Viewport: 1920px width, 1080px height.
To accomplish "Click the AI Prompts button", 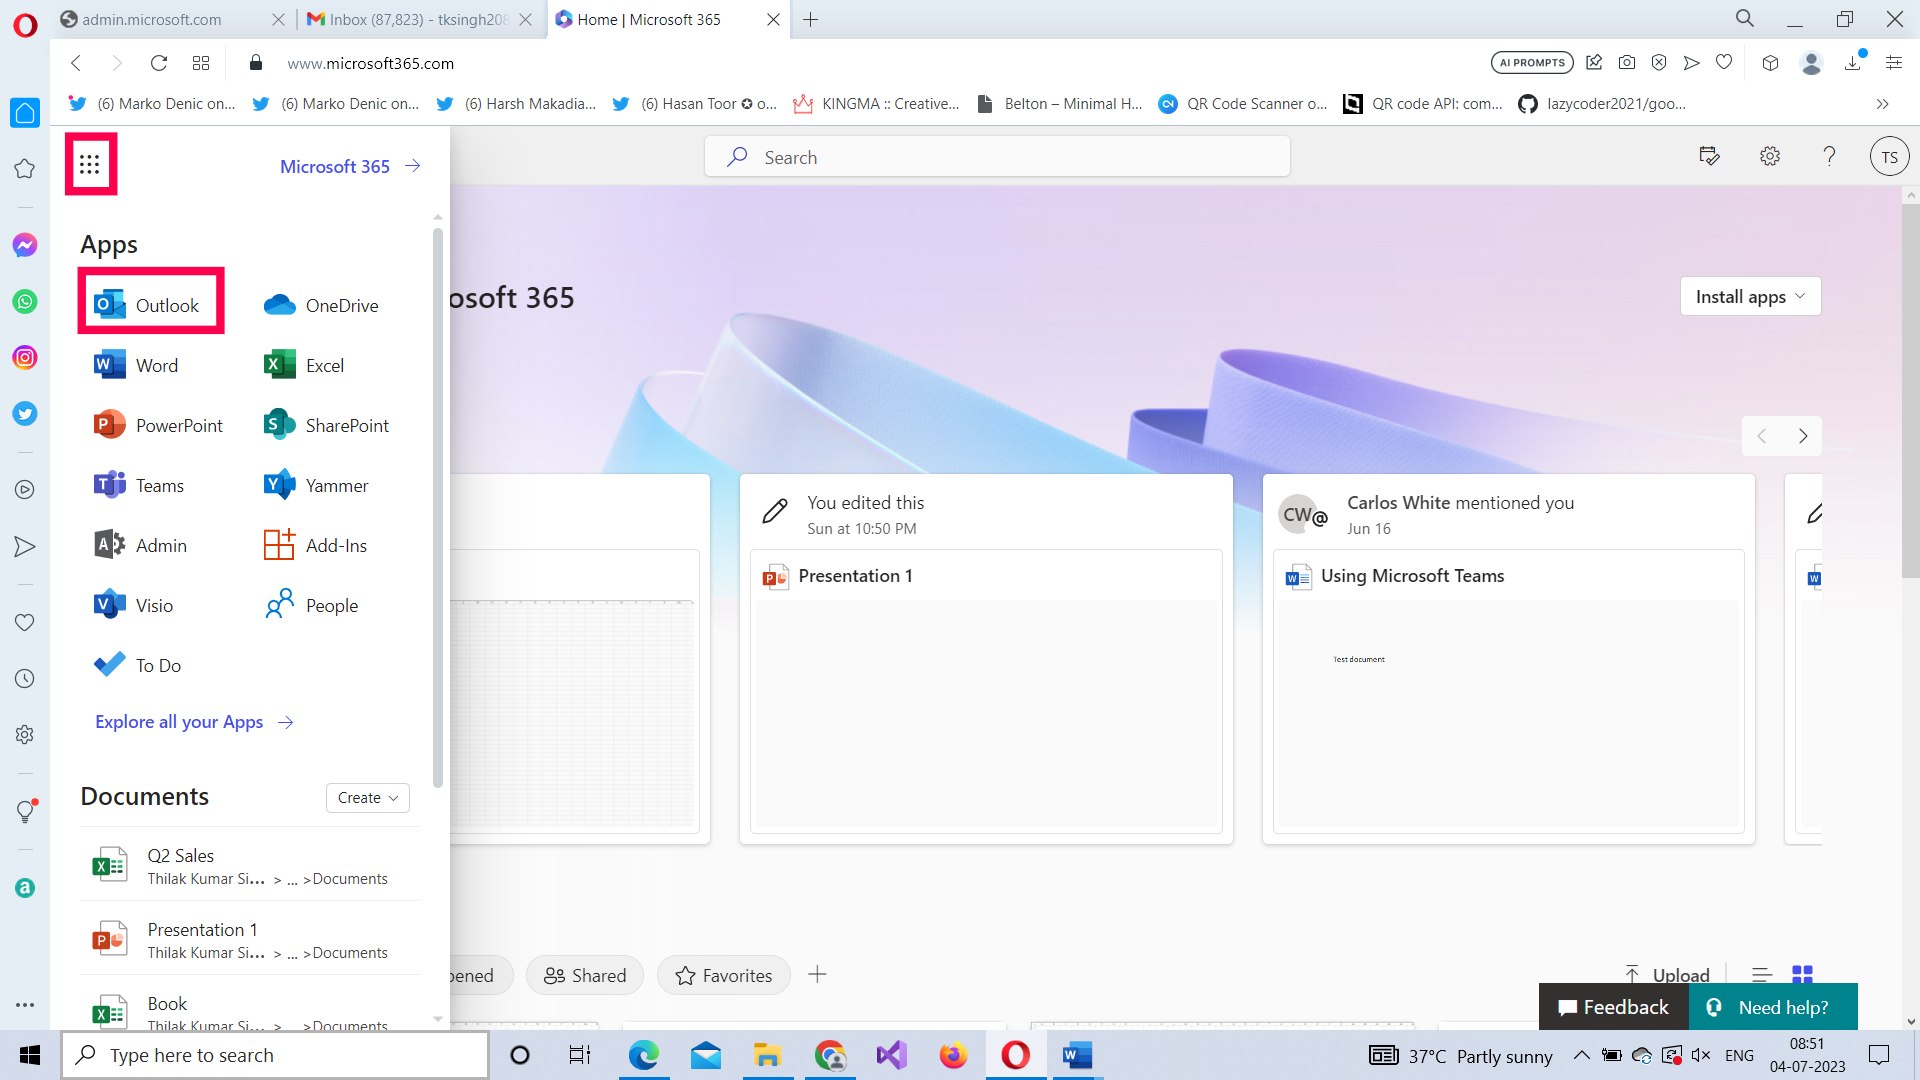I will [1532, 63].
